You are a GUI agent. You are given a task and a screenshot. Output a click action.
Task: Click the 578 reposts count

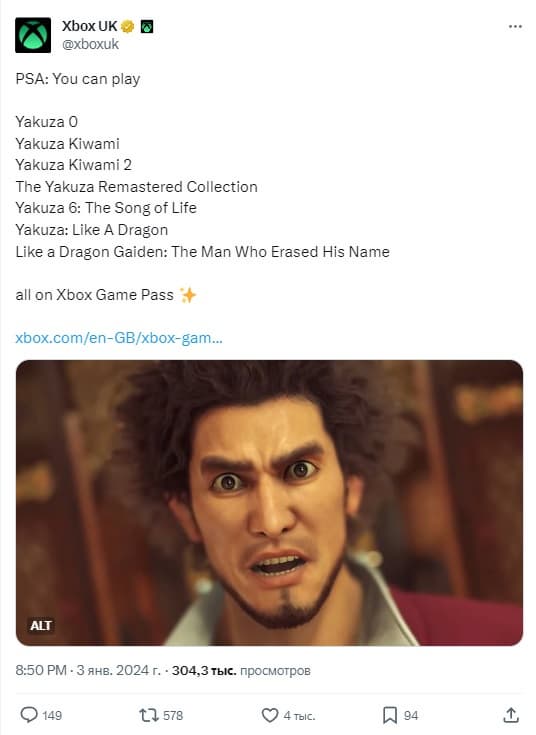click(173, 715)
